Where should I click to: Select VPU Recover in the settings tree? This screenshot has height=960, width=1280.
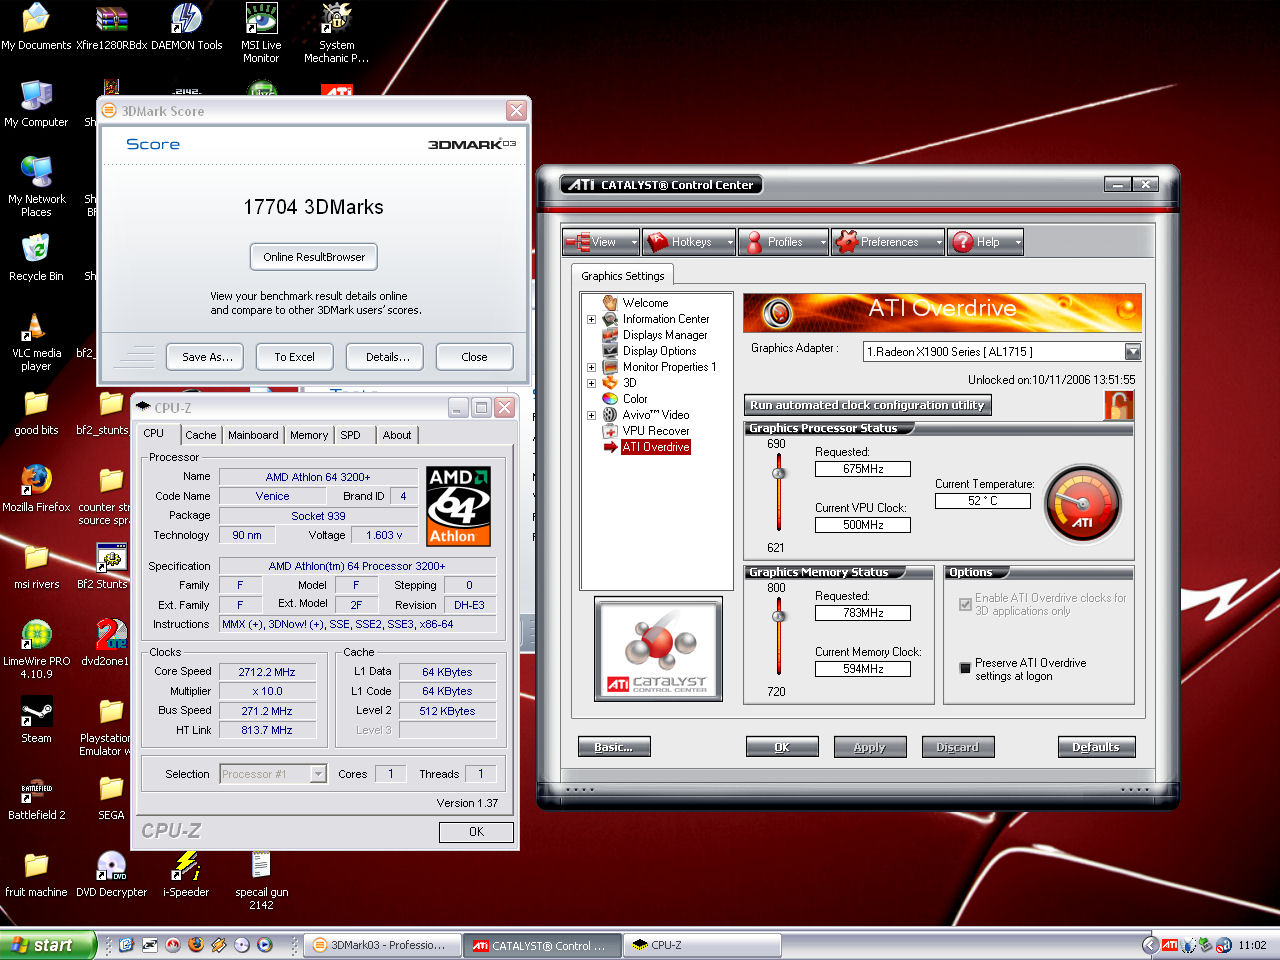655,431
